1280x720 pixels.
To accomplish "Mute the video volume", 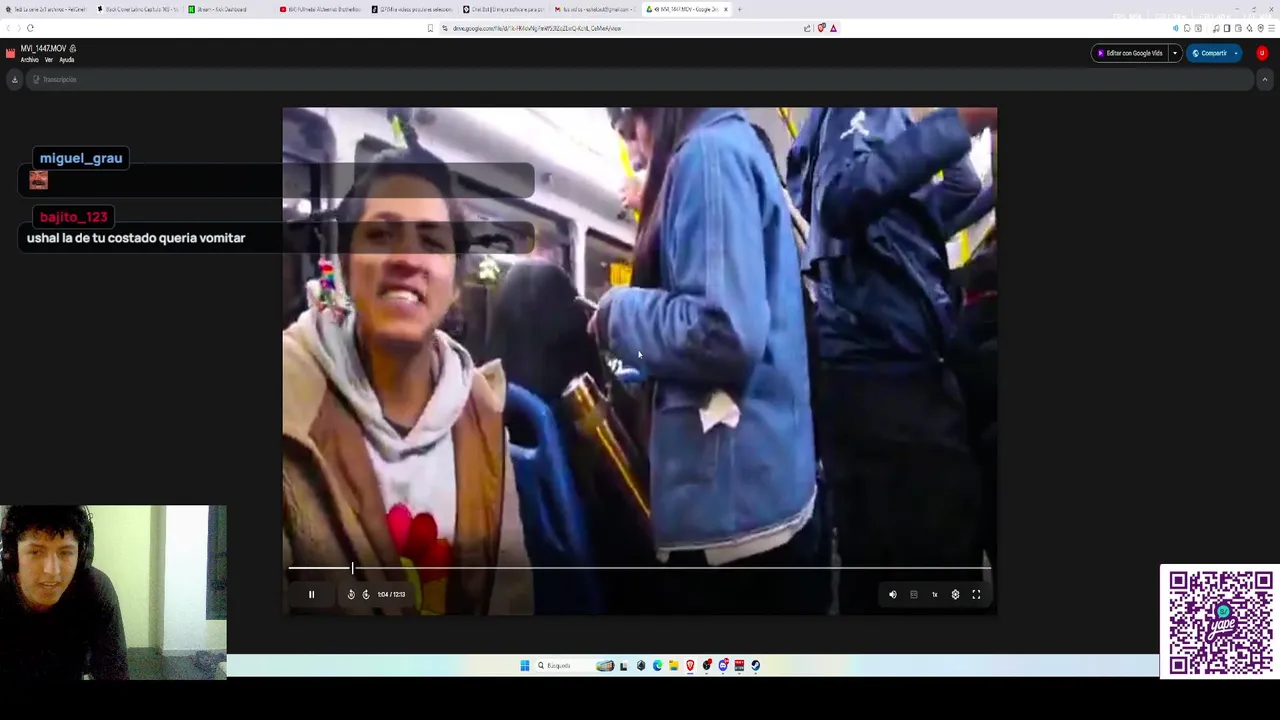I will pos(893,594).
